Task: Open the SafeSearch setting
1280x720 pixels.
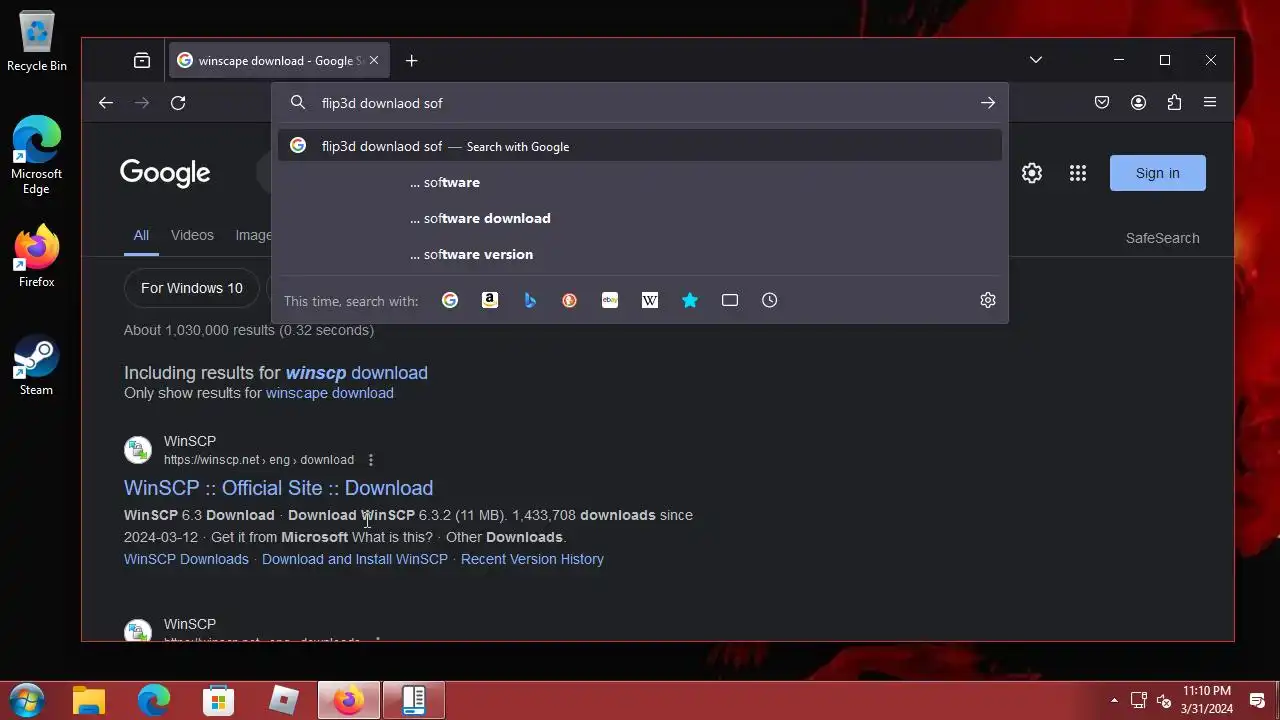Action: pos(1162,238)
